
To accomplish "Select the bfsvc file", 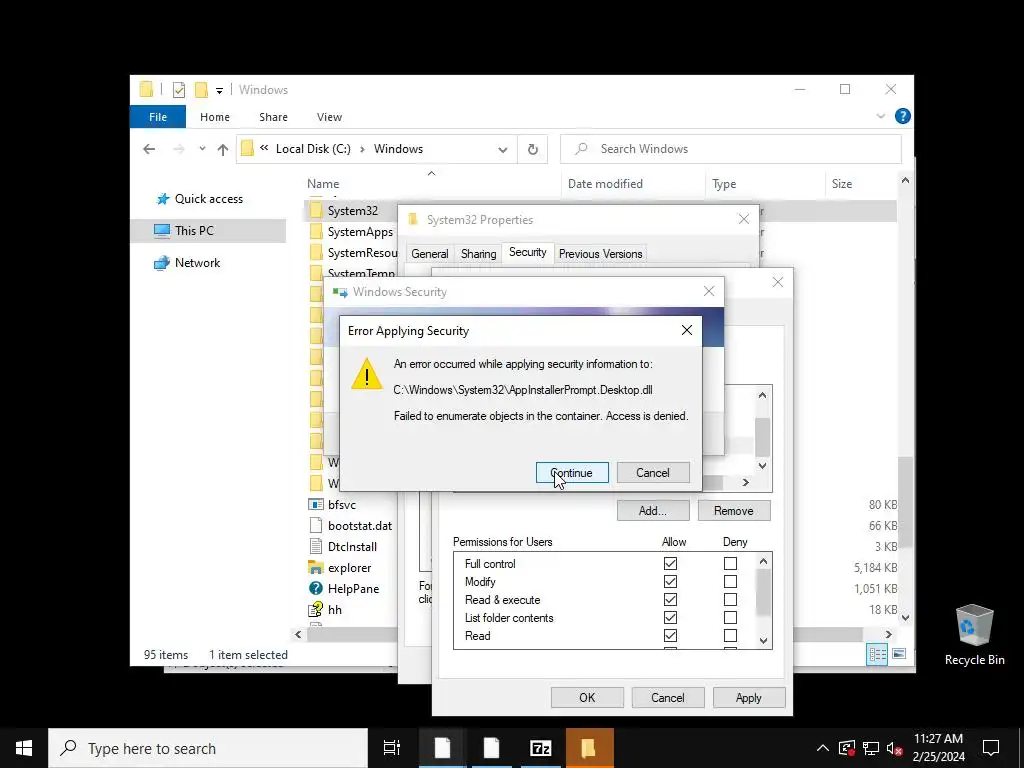I will click(x=342, y=505).
